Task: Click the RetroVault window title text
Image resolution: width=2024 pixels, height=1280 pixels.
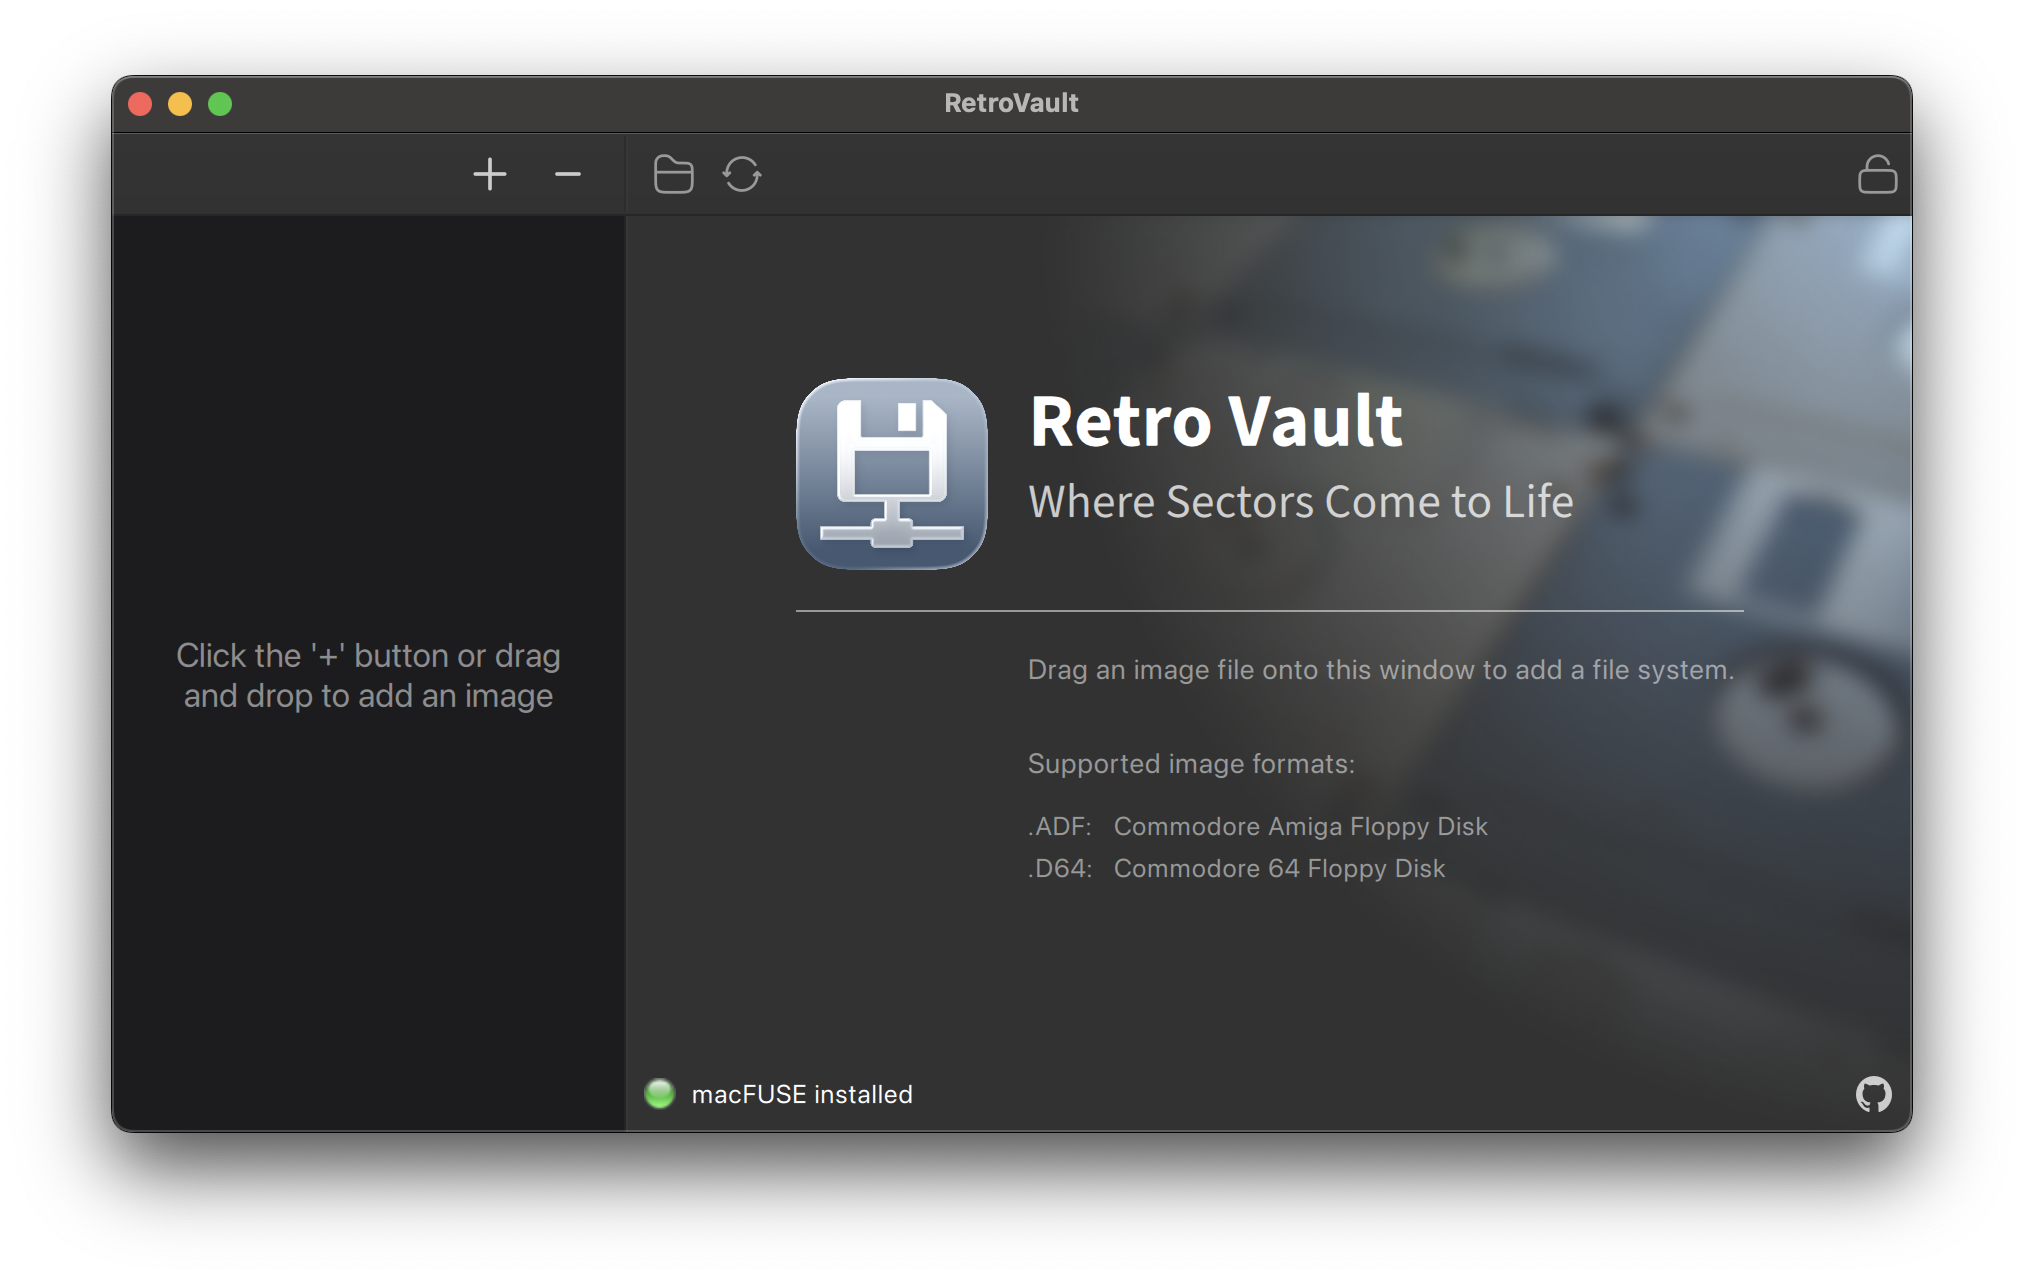Action: pos(1011,103)
